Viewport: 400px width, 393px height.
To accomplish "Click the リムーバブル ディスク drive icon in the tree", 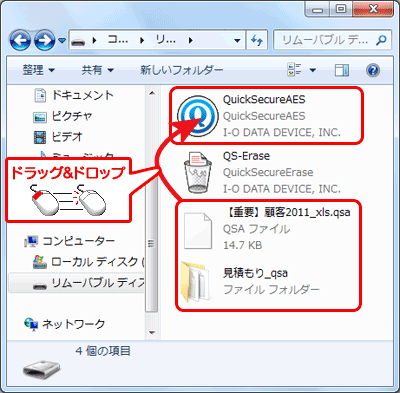I will coord(40,285).
